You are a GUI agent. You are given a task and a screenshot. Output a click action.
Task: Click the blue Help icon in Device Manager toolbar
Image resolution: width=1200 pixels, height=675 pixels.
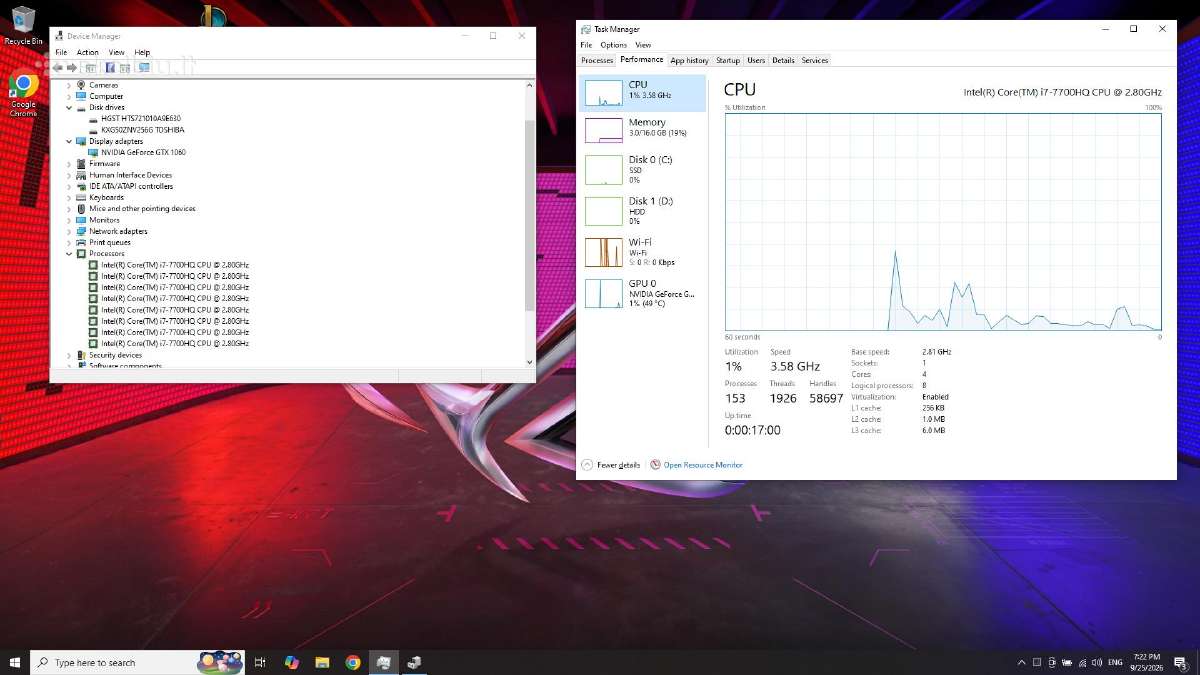pos(110,68)
